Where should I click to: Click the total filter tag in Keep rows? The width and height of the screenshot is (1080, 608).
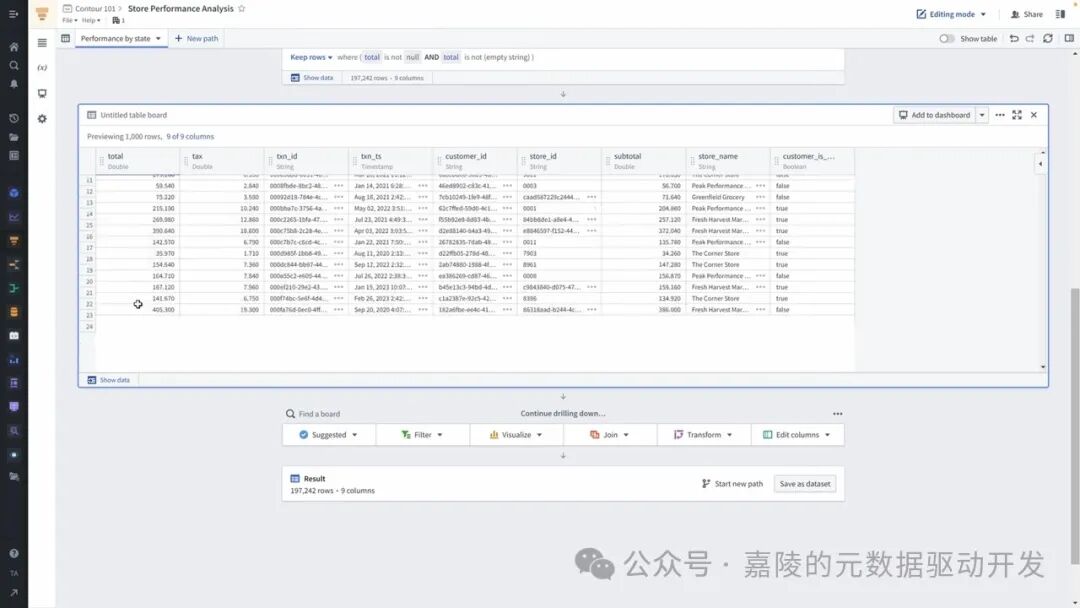tap(372, 57)
